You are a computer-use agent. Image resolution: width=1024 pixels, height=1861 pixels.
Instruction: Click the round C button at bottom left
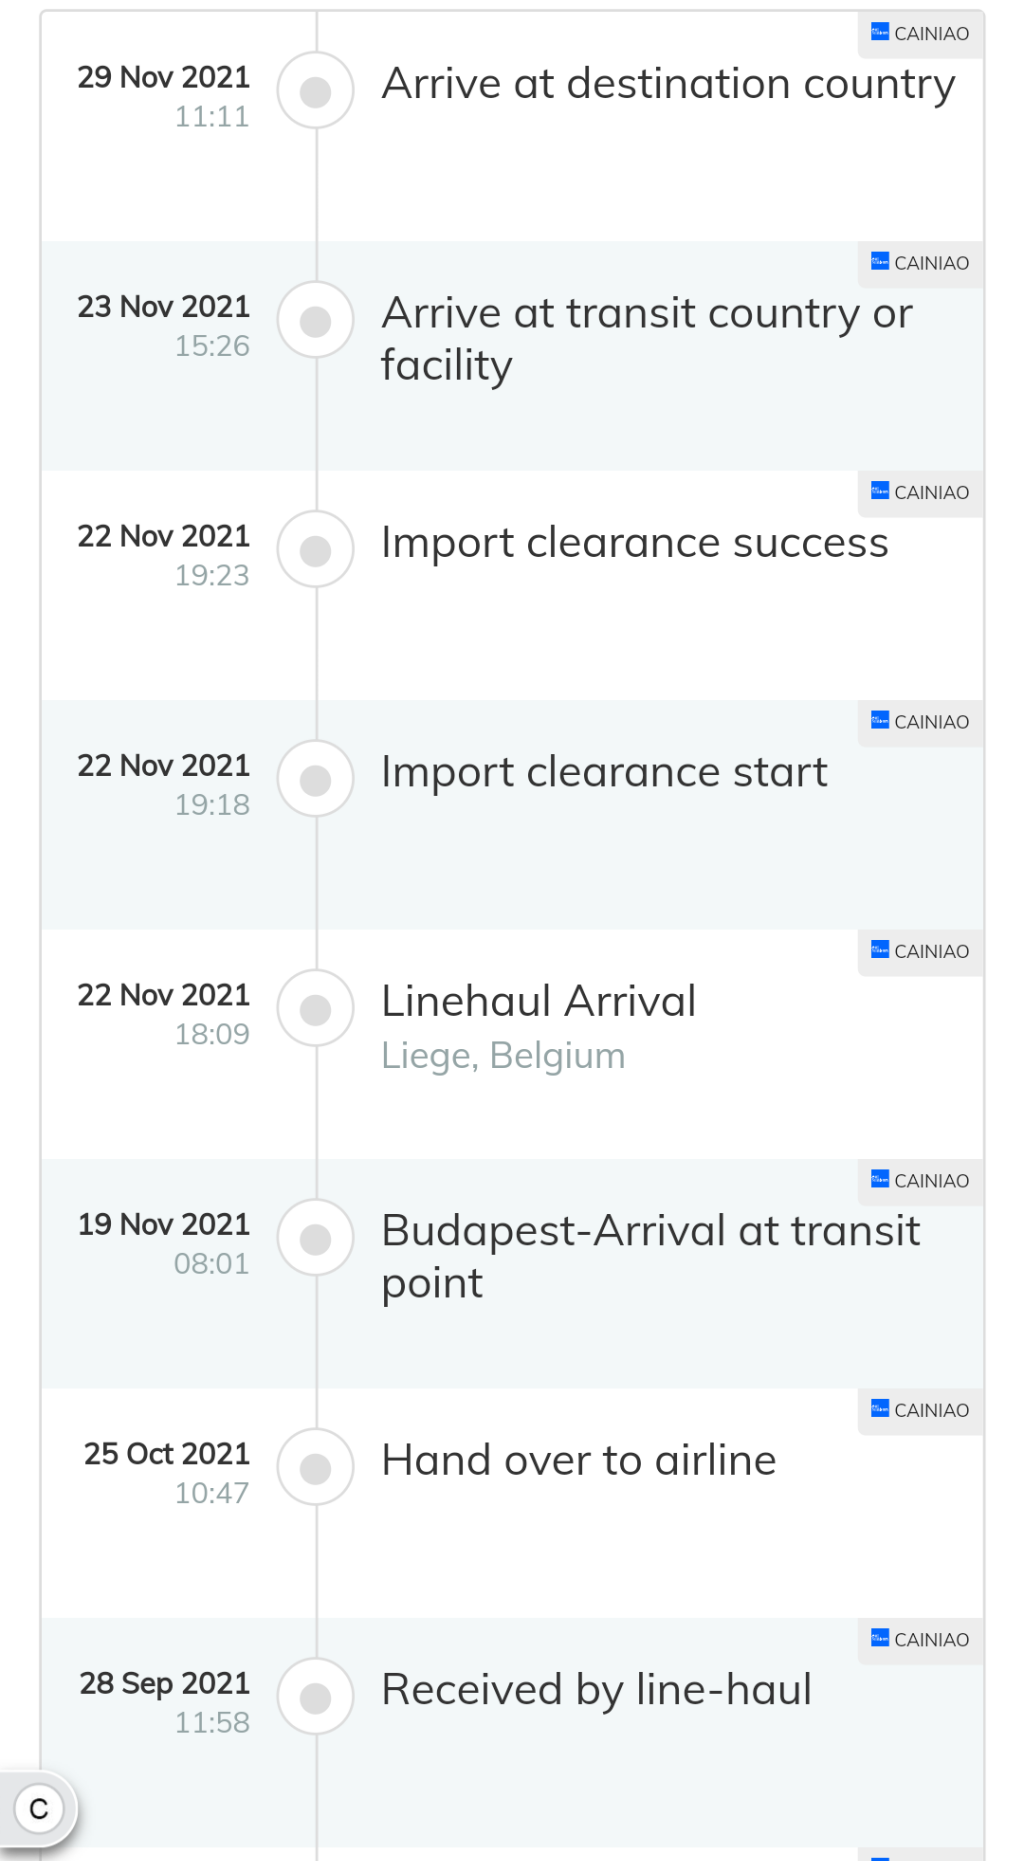click(39, 1809)
